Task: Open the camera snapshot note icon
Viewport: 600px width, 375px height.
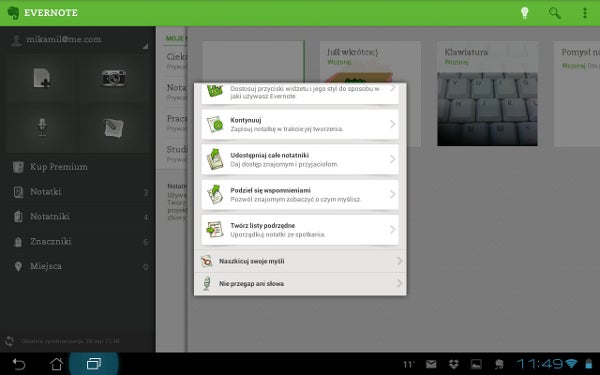Action: pyautogui.click(x=114, y=78)
